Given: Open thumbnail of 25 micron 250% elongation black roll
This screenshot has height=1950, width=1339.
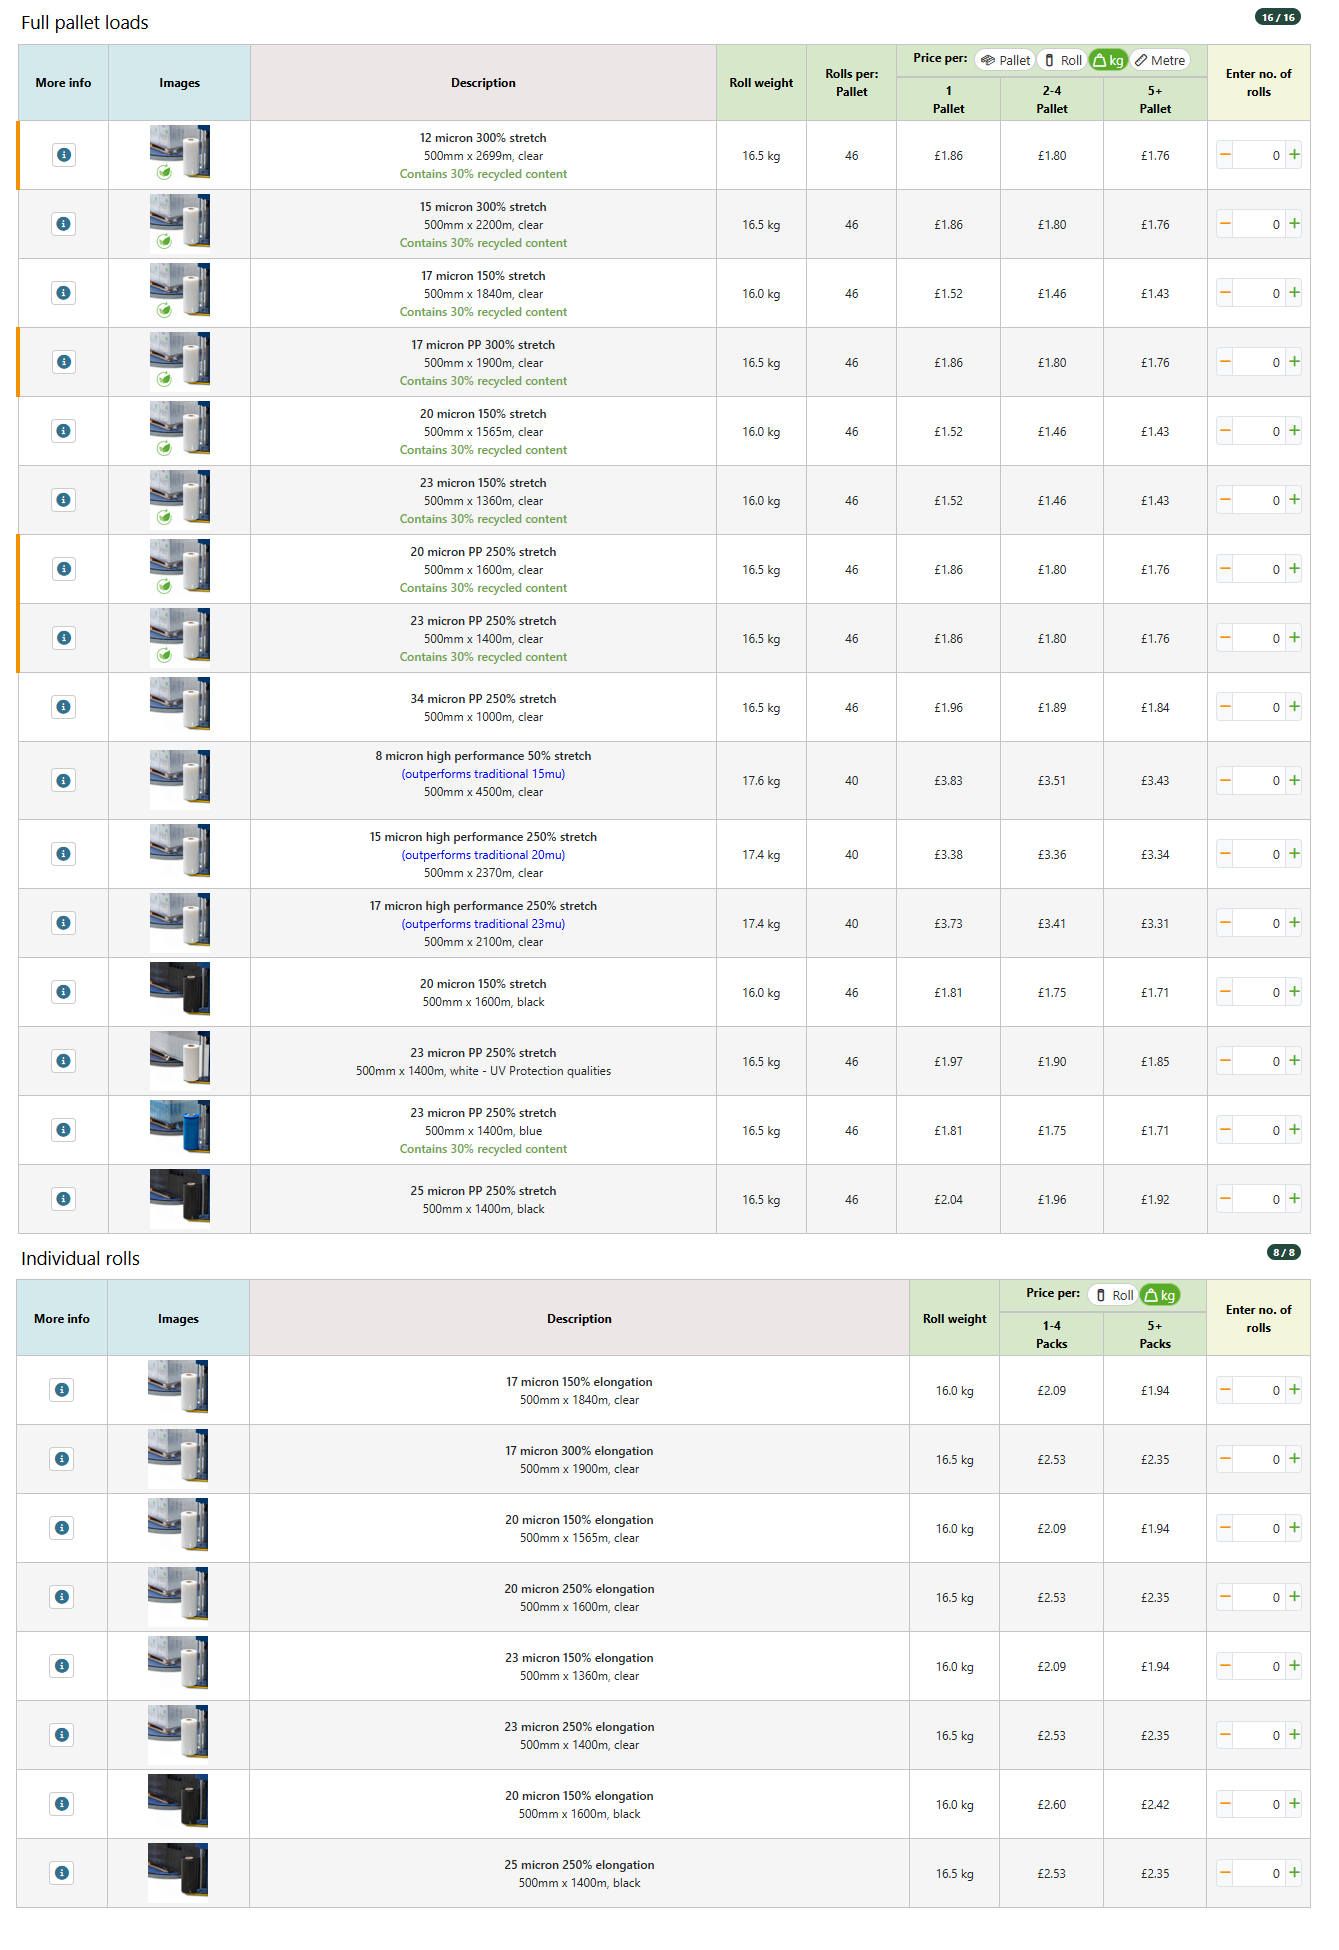Looking at the screenshot, I should click(178, 1871).
